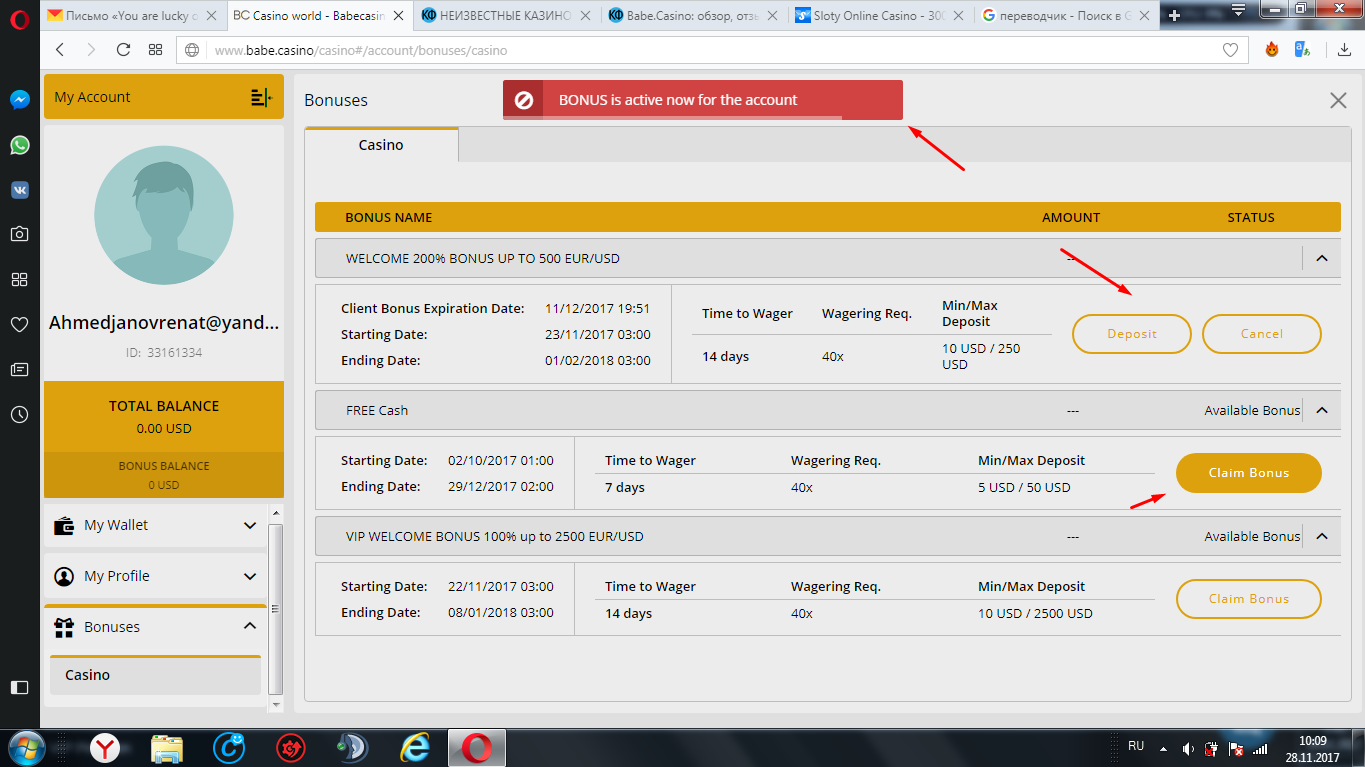Select the Casino tab in Bonuses

point(381,145)
